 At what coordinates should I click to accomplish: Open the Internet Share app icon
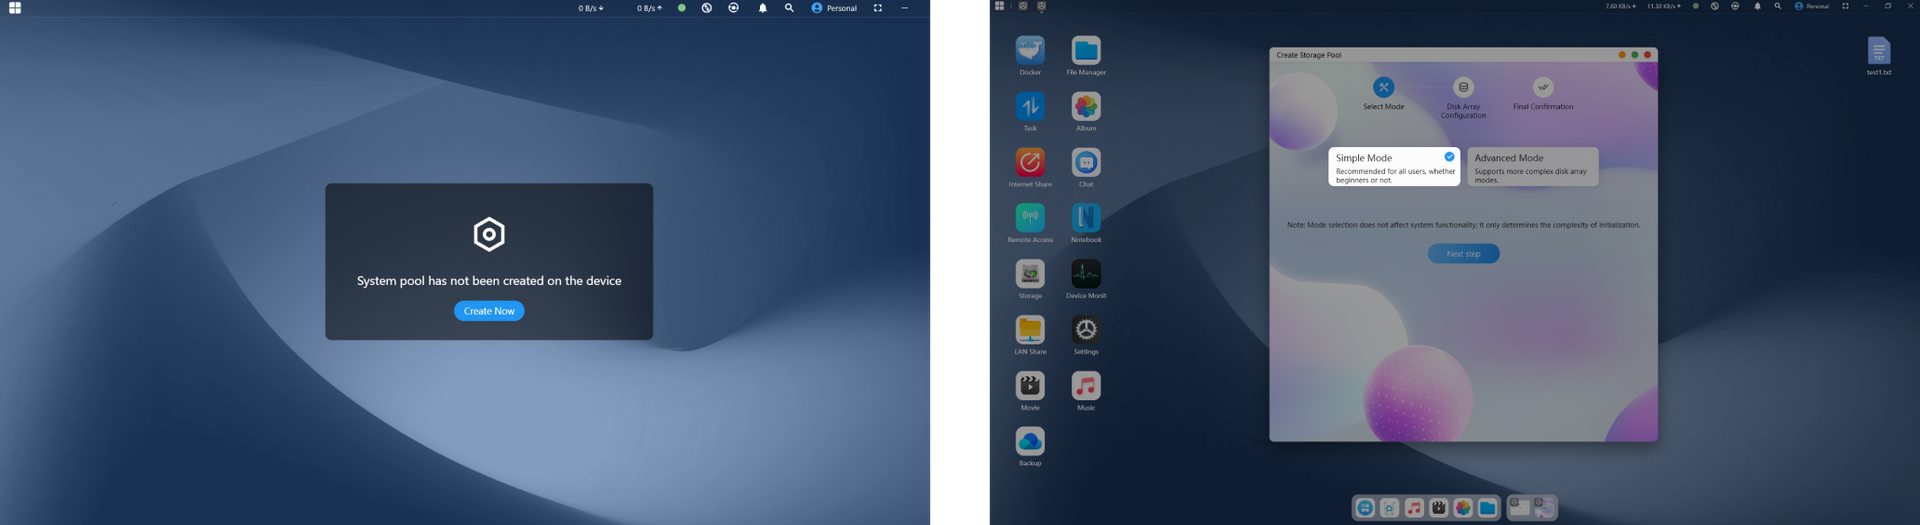1030,163
